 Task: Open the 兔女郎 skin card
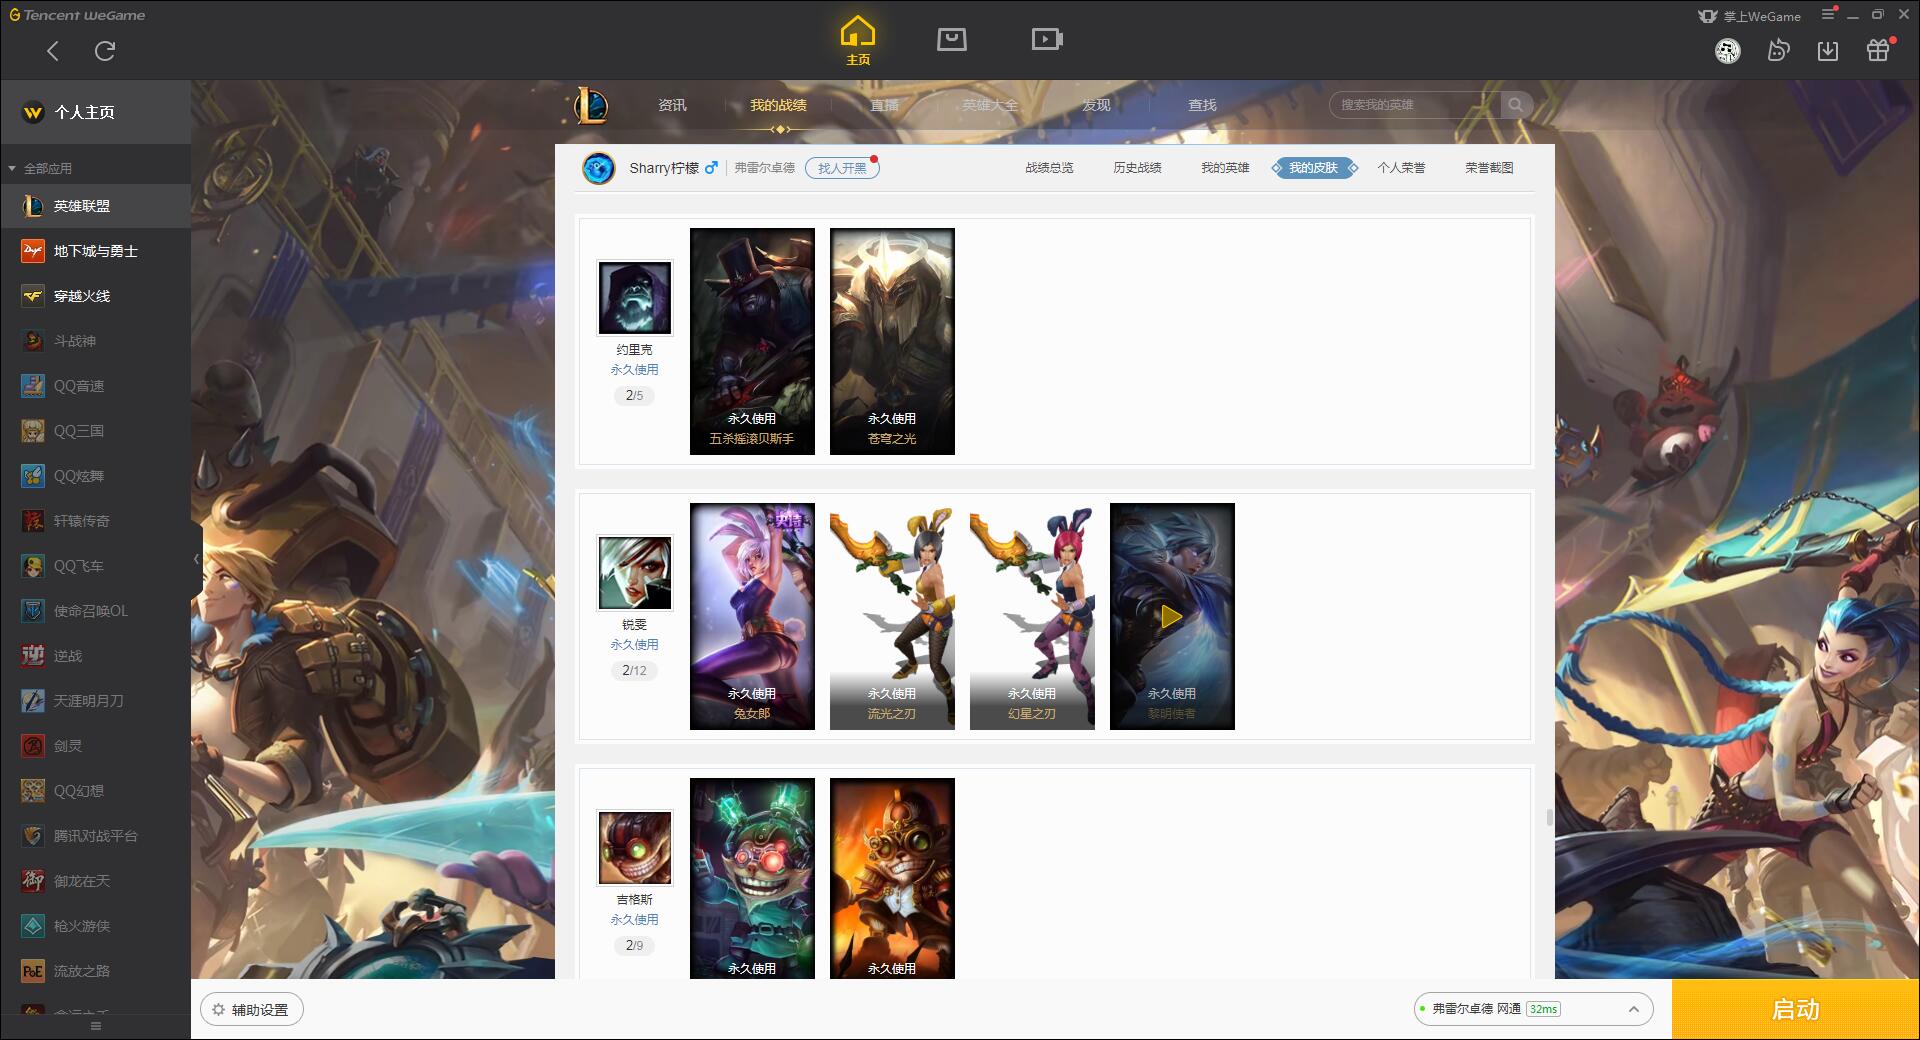pos(752,616)
